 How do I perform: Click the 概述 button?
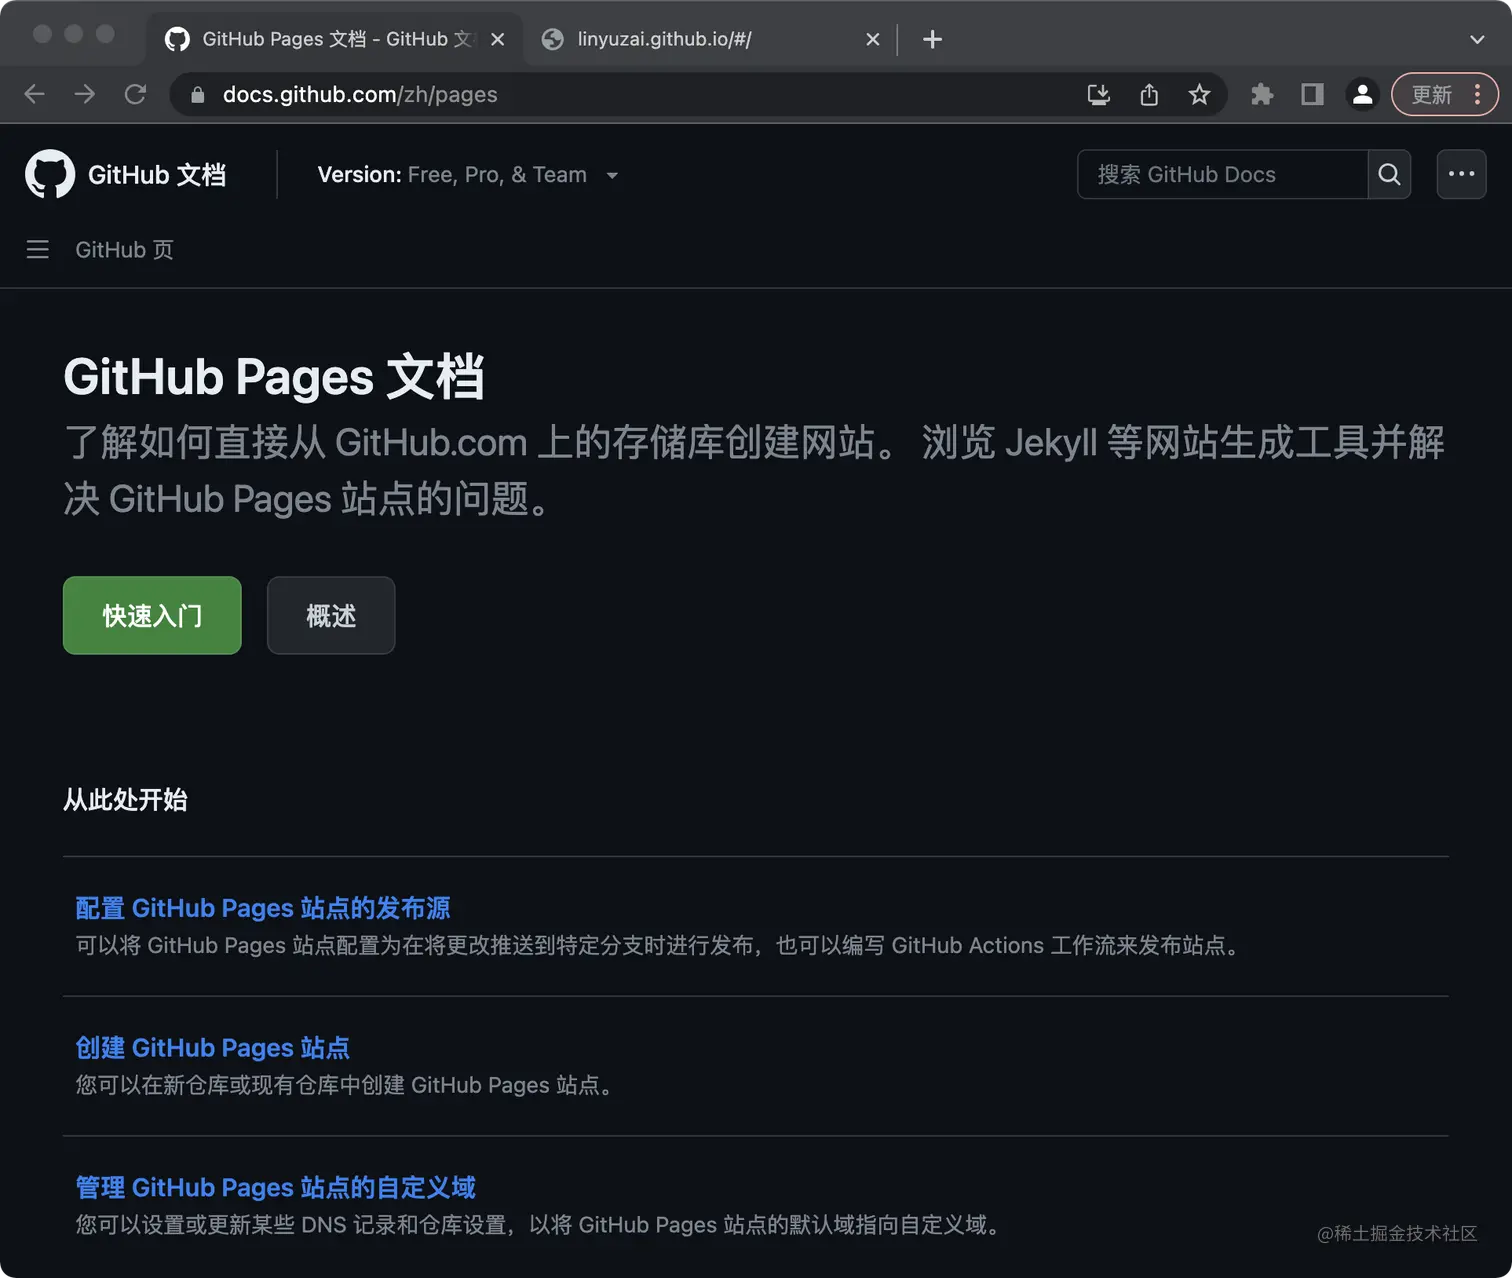331,616
